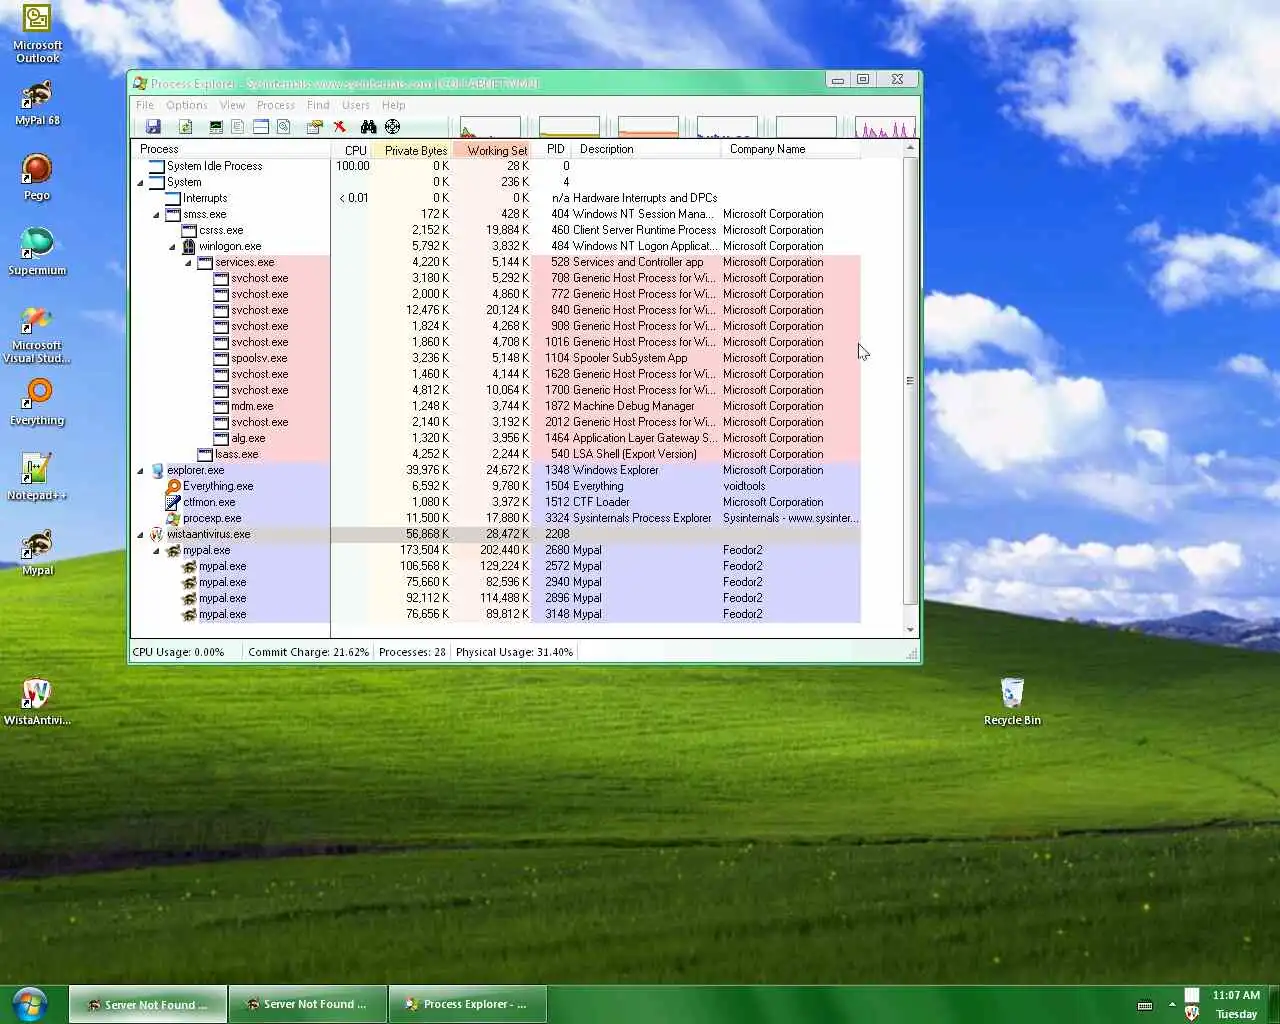Click the Windows Start orb
Screen dimensions: 1280x1024
30,1004
